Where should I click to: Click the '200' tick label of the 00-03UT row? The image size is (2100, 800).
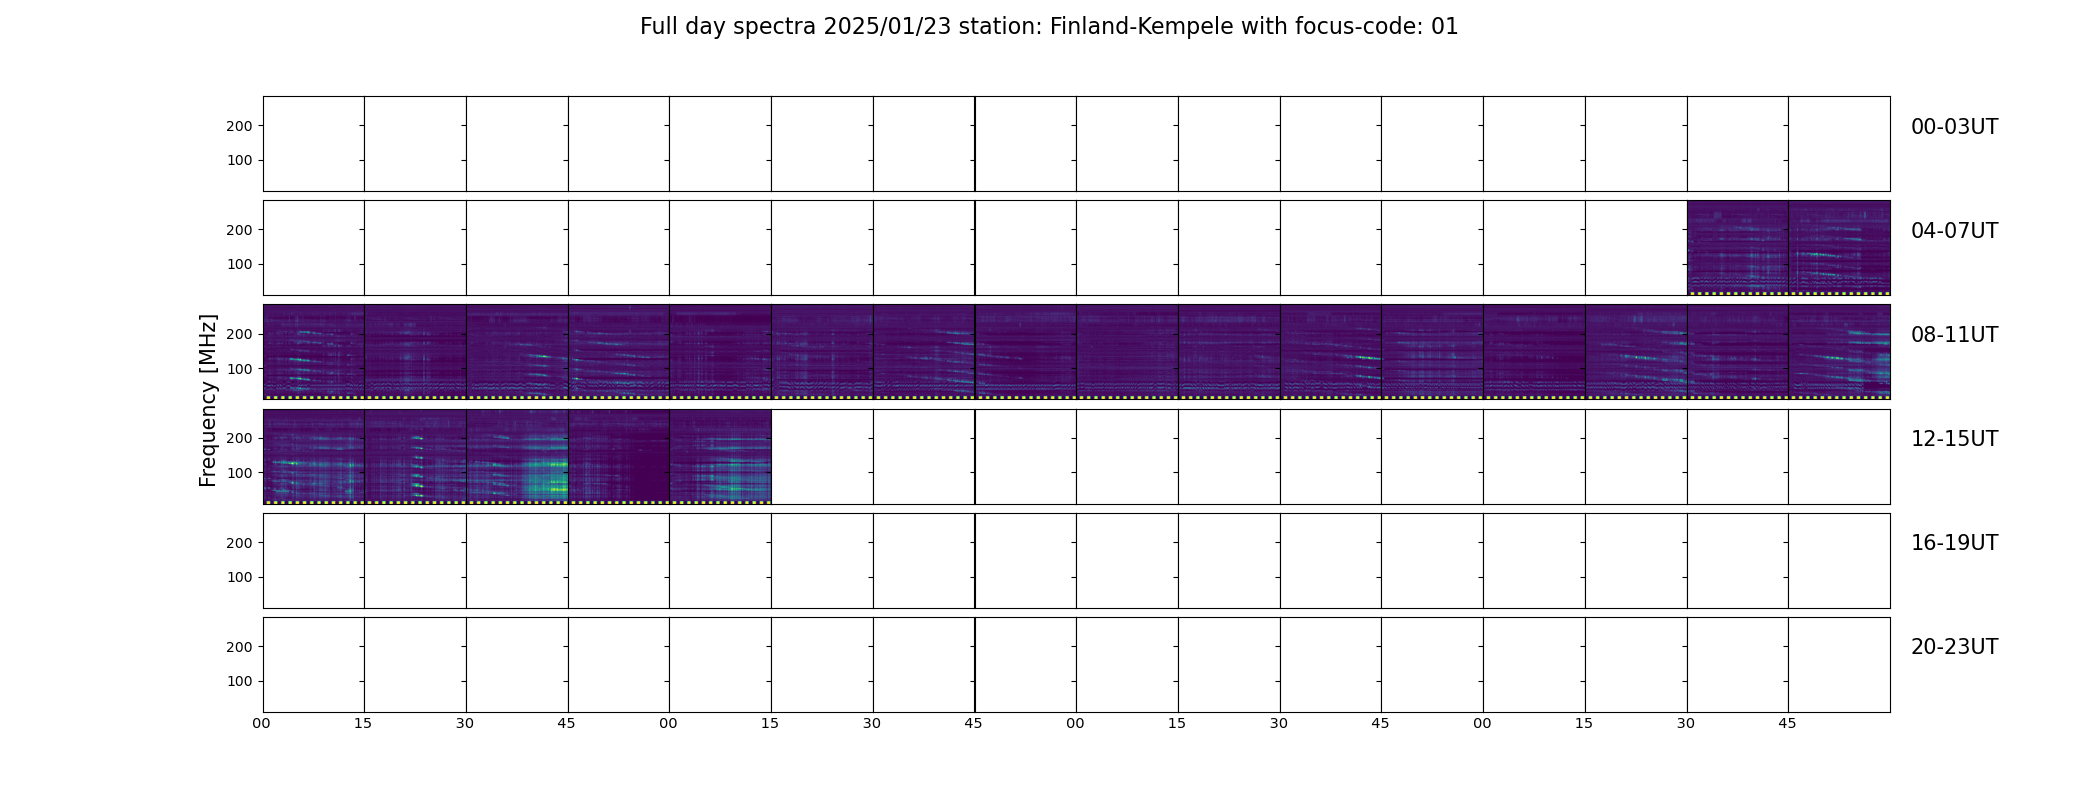(x=239, y=126)
